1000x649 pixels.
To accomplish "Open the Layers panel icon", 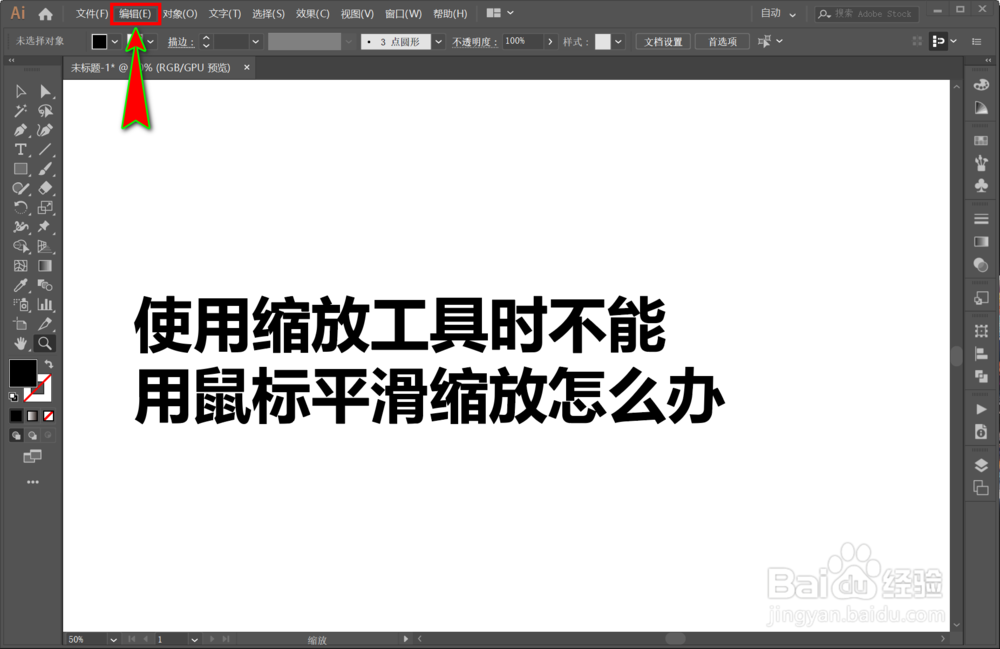I will click(981, 465).
